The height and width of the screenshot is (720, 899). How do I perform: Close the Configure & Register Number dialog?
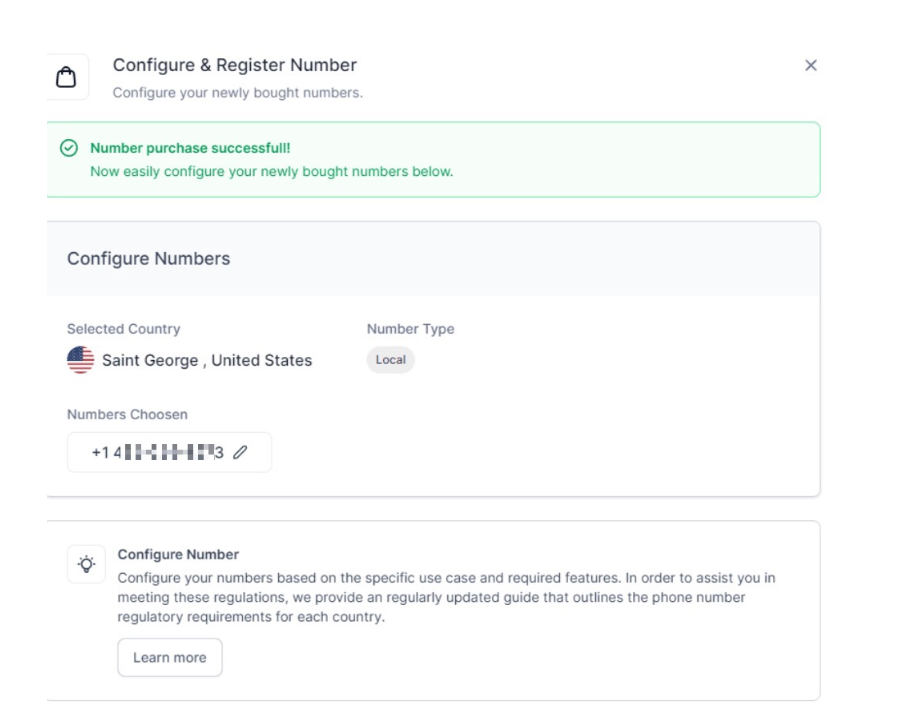point(810,65)
